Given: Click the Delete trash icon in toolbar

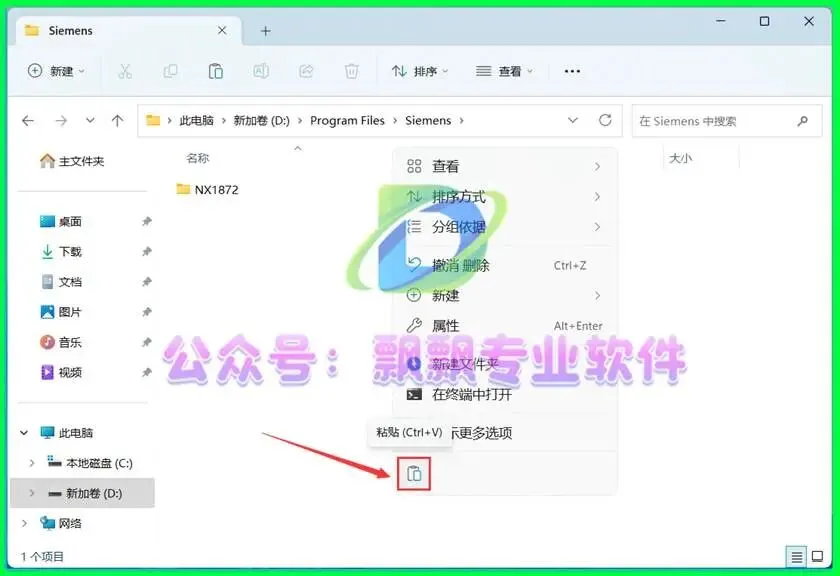Looking at the screenshot, I should pyautogui.click(x=351, y=71).
